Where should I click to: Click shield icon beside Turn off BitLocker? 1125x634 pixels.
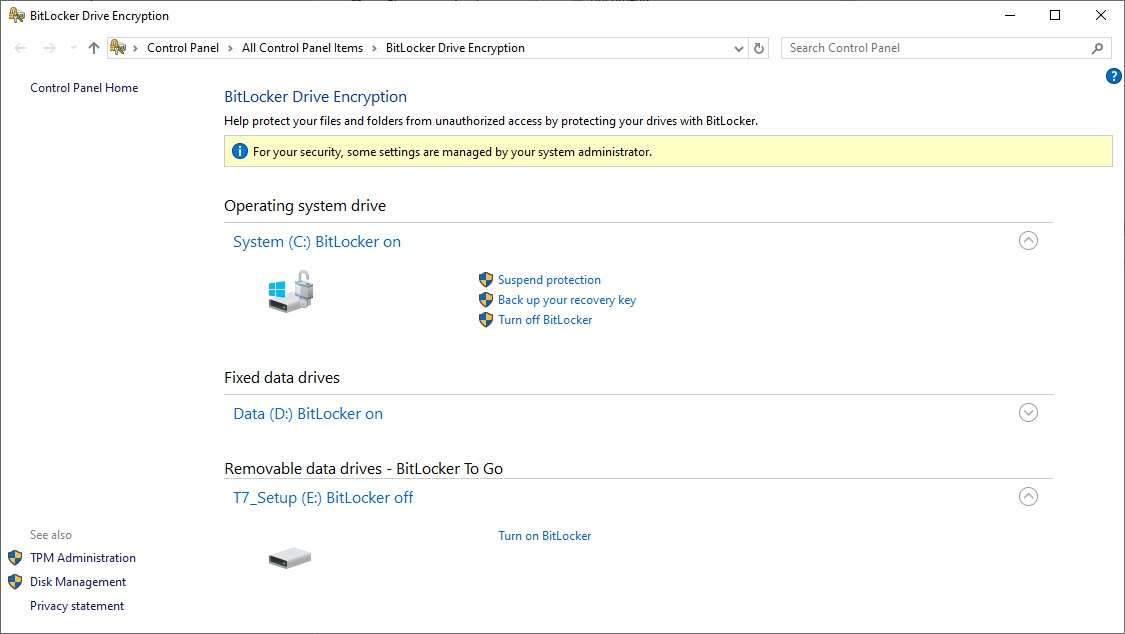(x=486, y=320)
